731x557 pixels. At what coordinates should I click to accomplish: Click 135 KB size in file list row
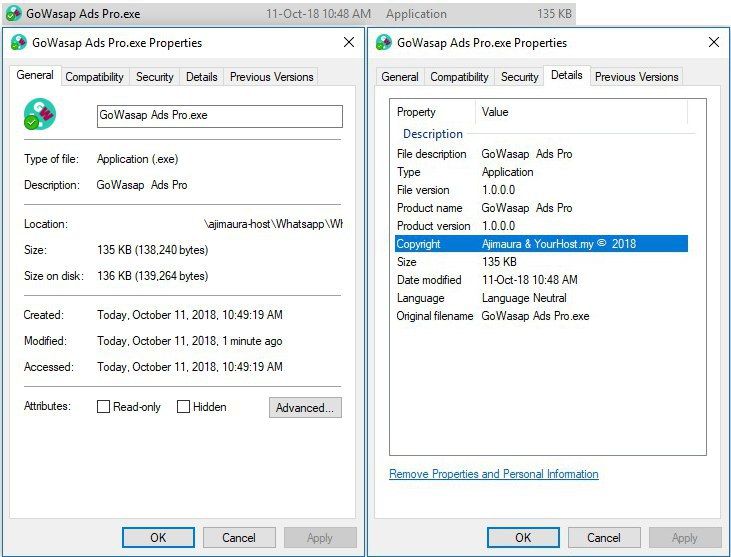pyautogui.click(x=554, y=14)
